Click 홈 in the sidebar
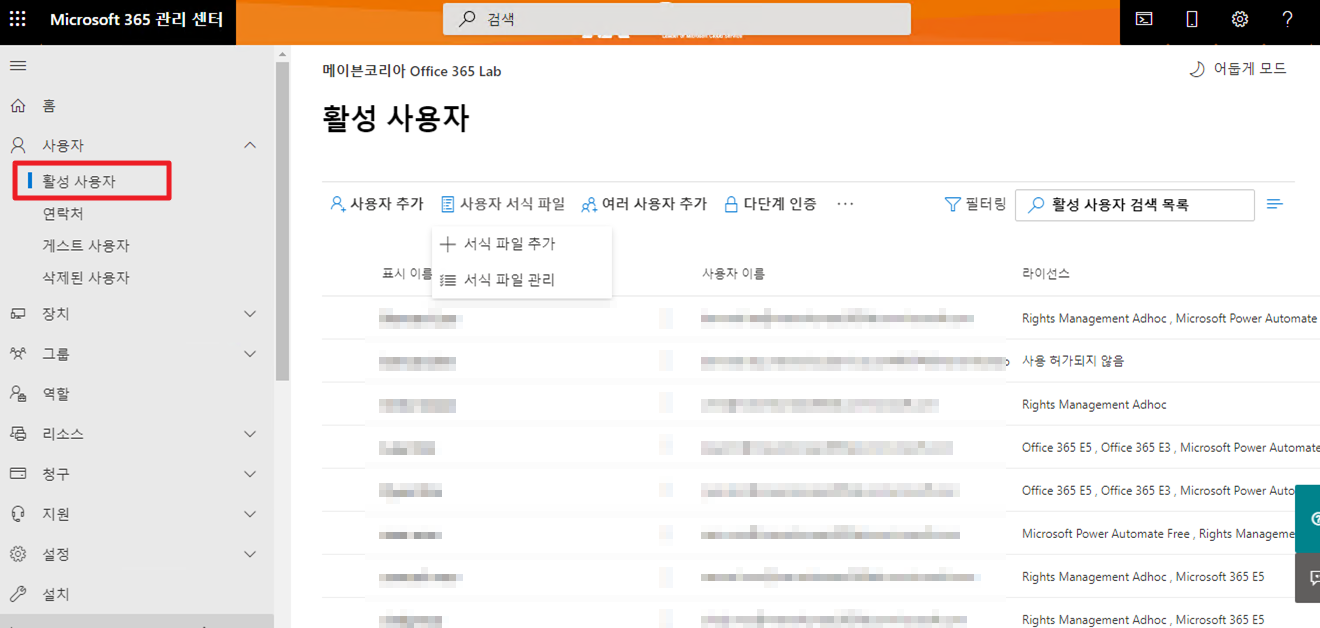The width and height of the screenshot is (1320, 628). (49, 106)
